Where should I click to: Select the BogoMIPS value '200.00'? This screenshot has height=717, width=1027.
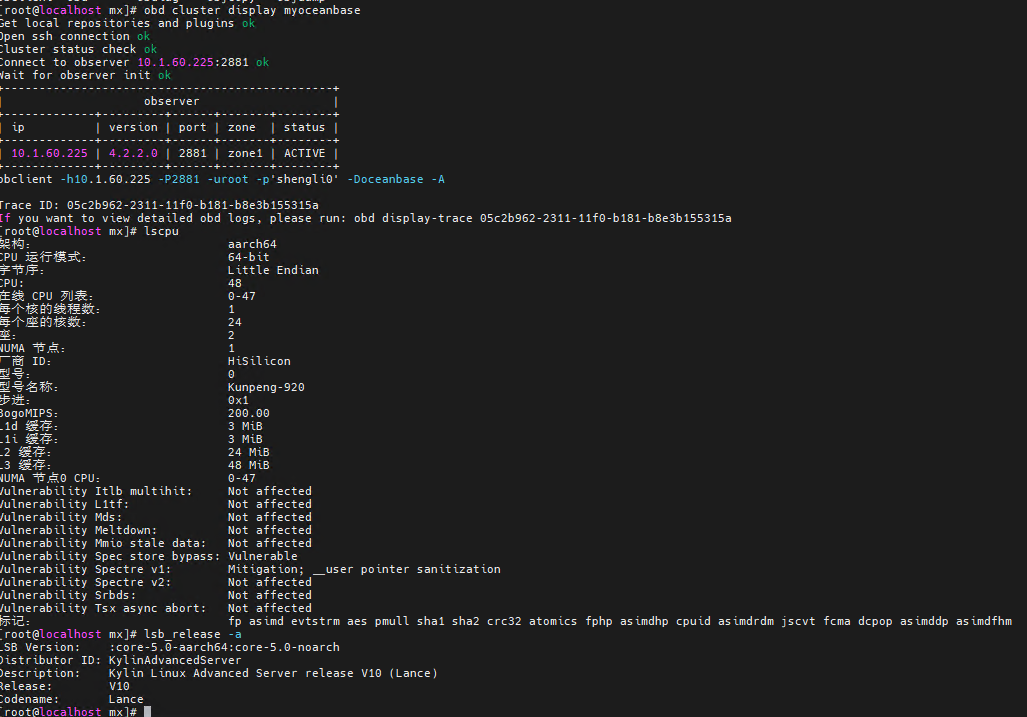[x=249, y=413]
